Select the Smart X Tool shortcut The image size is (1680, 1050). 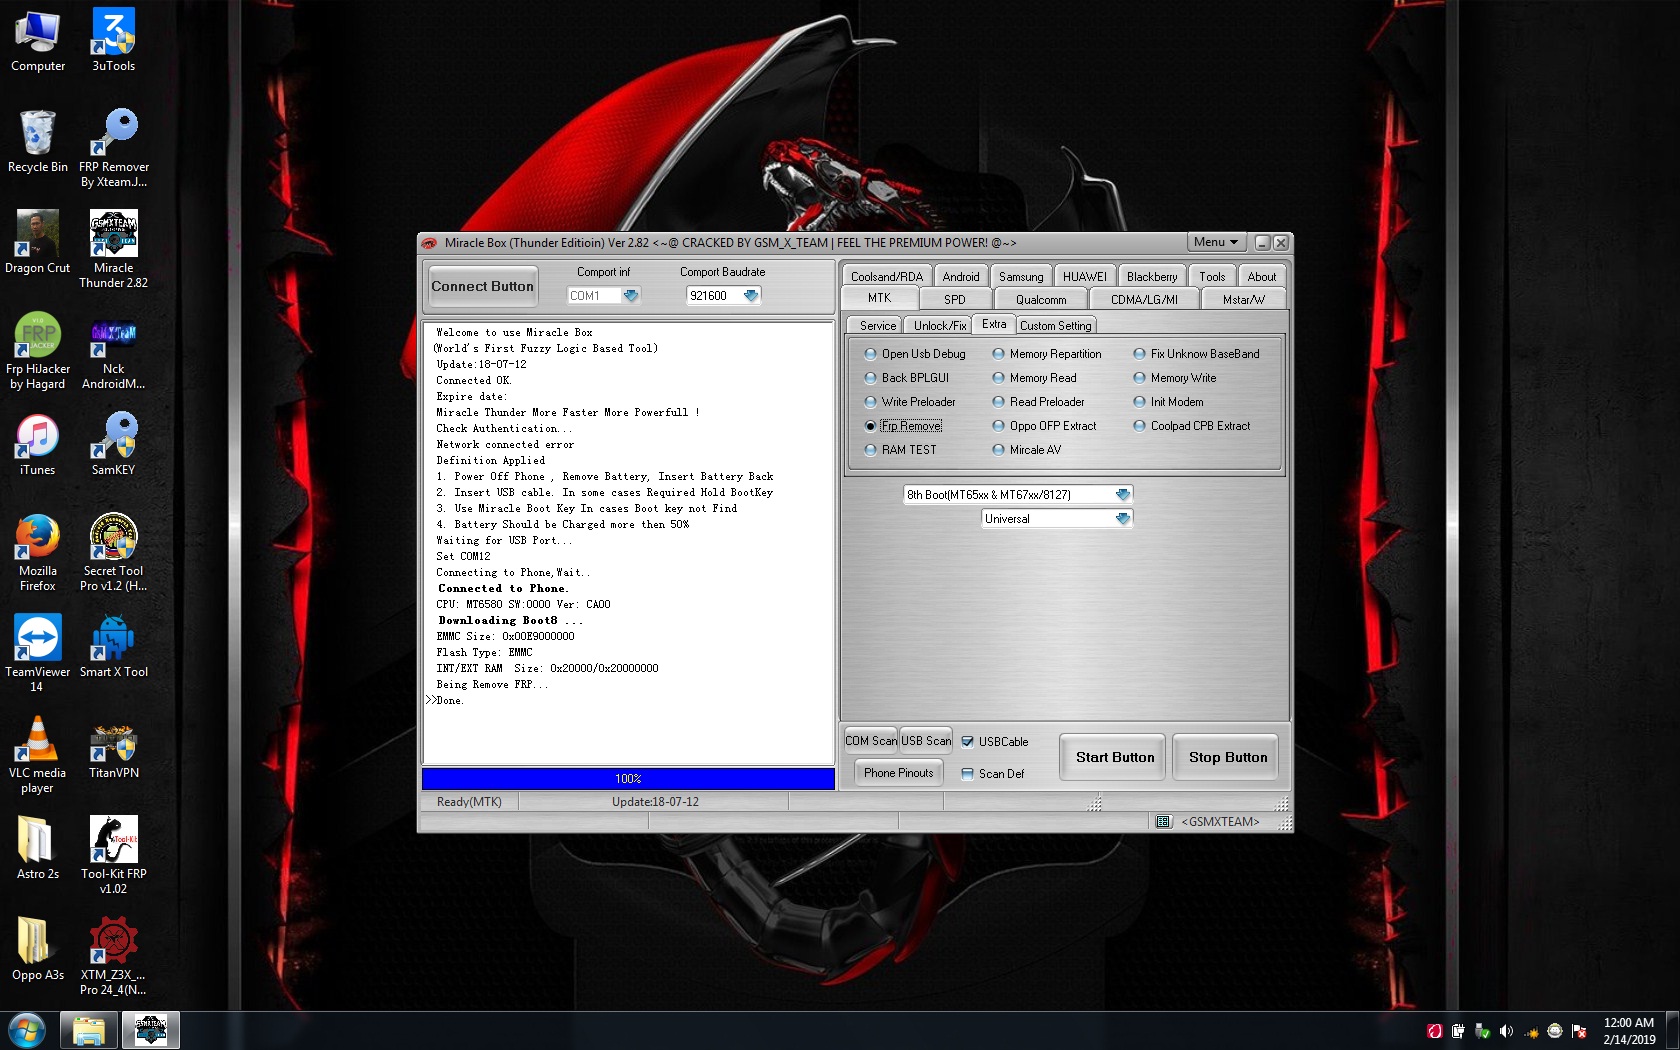tap(113, 647)
